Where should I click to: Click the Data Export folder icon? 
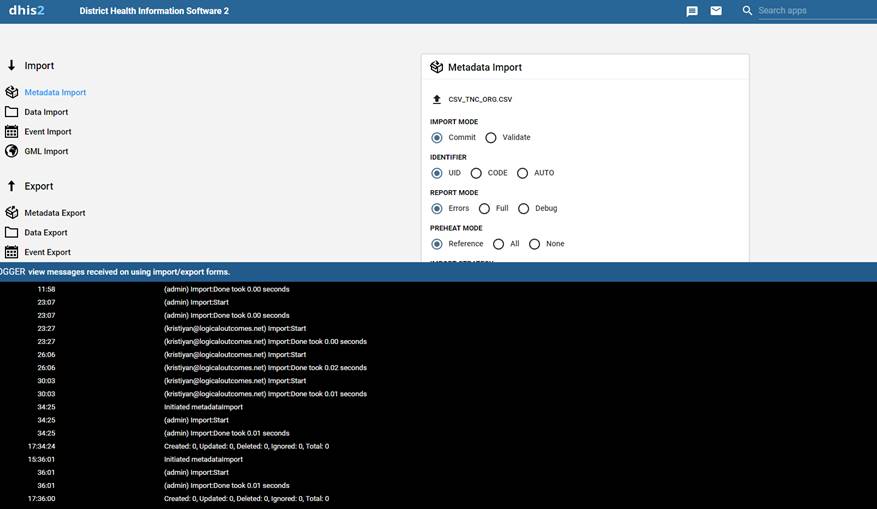point(11,232)
